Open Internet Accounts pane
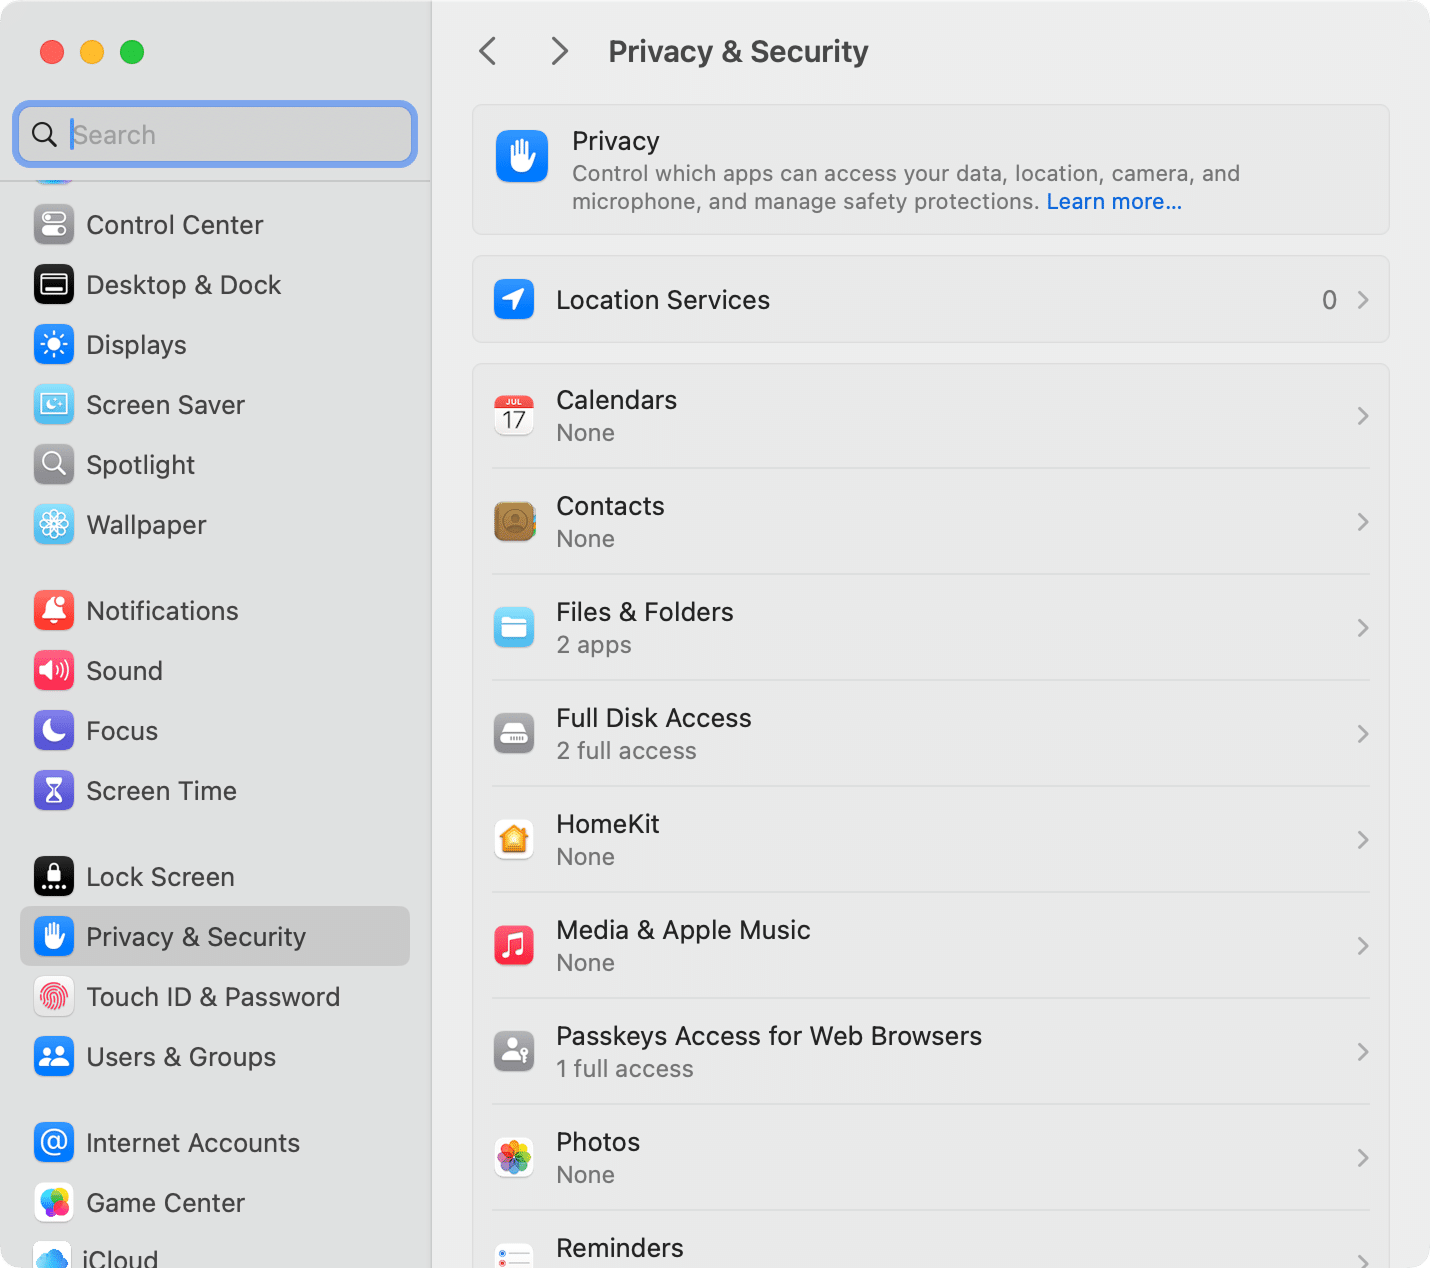1430x1268 pixels. pyautogui.click(x=215, y=1143)
